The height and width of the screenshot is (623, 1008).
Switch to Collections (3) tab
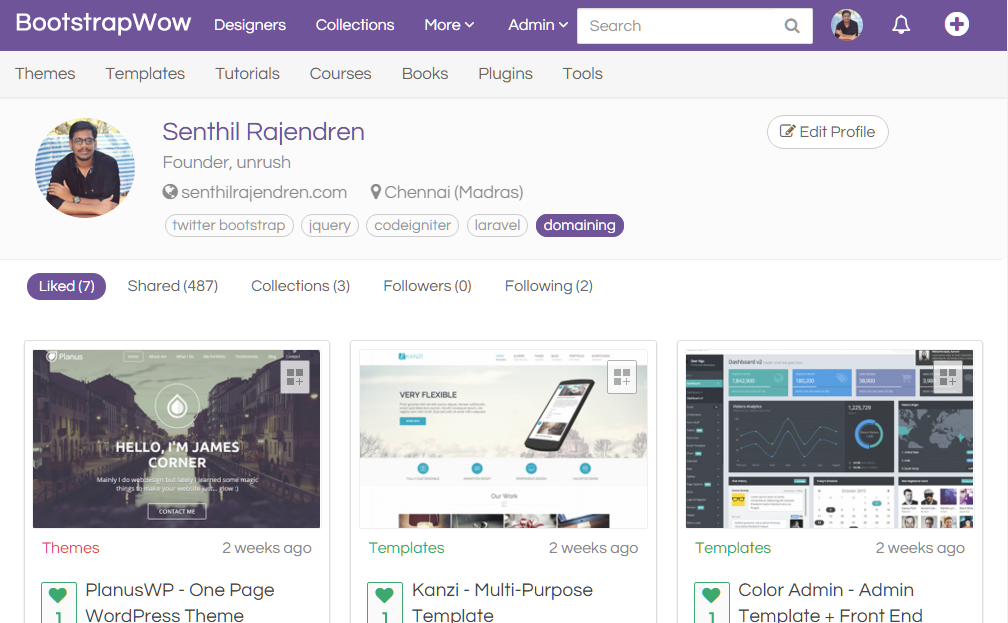[x=300, y=286]
